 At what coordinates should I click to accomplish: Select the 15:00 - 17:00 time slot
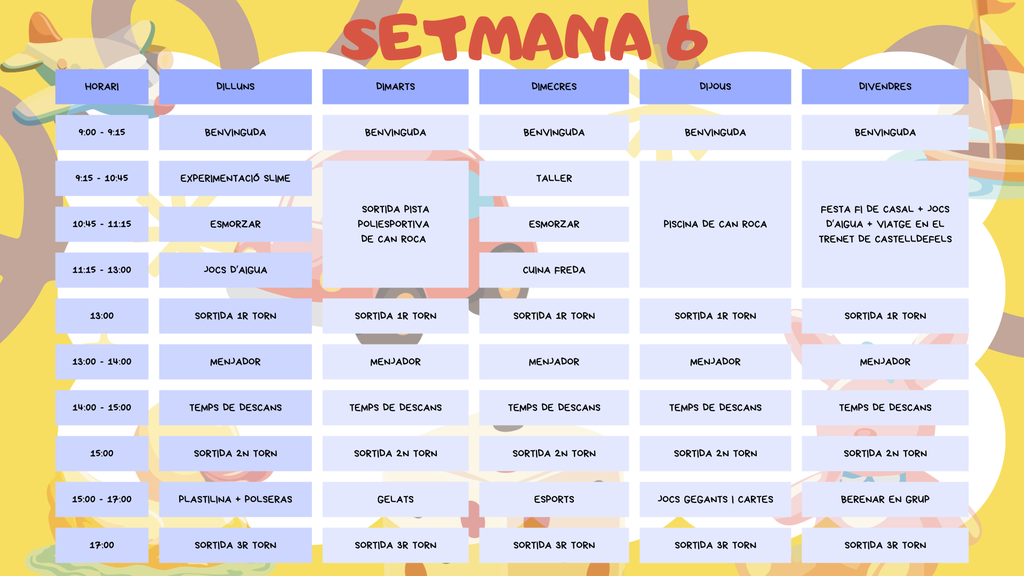[x=101, y=499]
